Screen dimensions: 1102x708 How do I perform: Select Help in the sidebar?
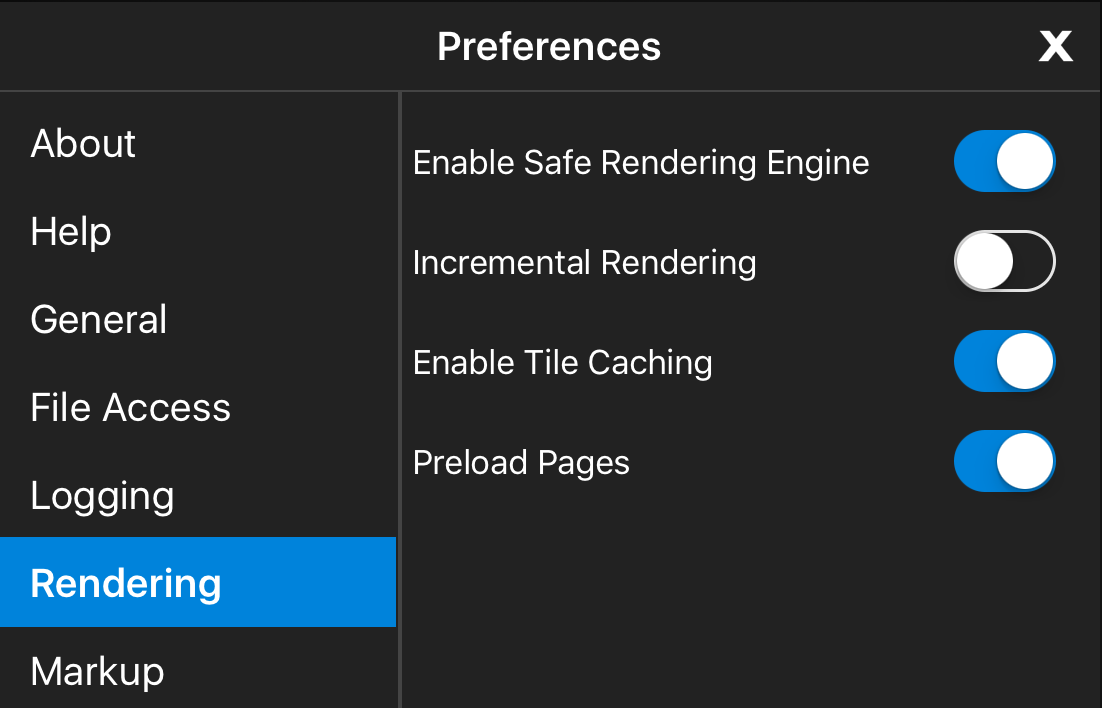pos(71,232)
